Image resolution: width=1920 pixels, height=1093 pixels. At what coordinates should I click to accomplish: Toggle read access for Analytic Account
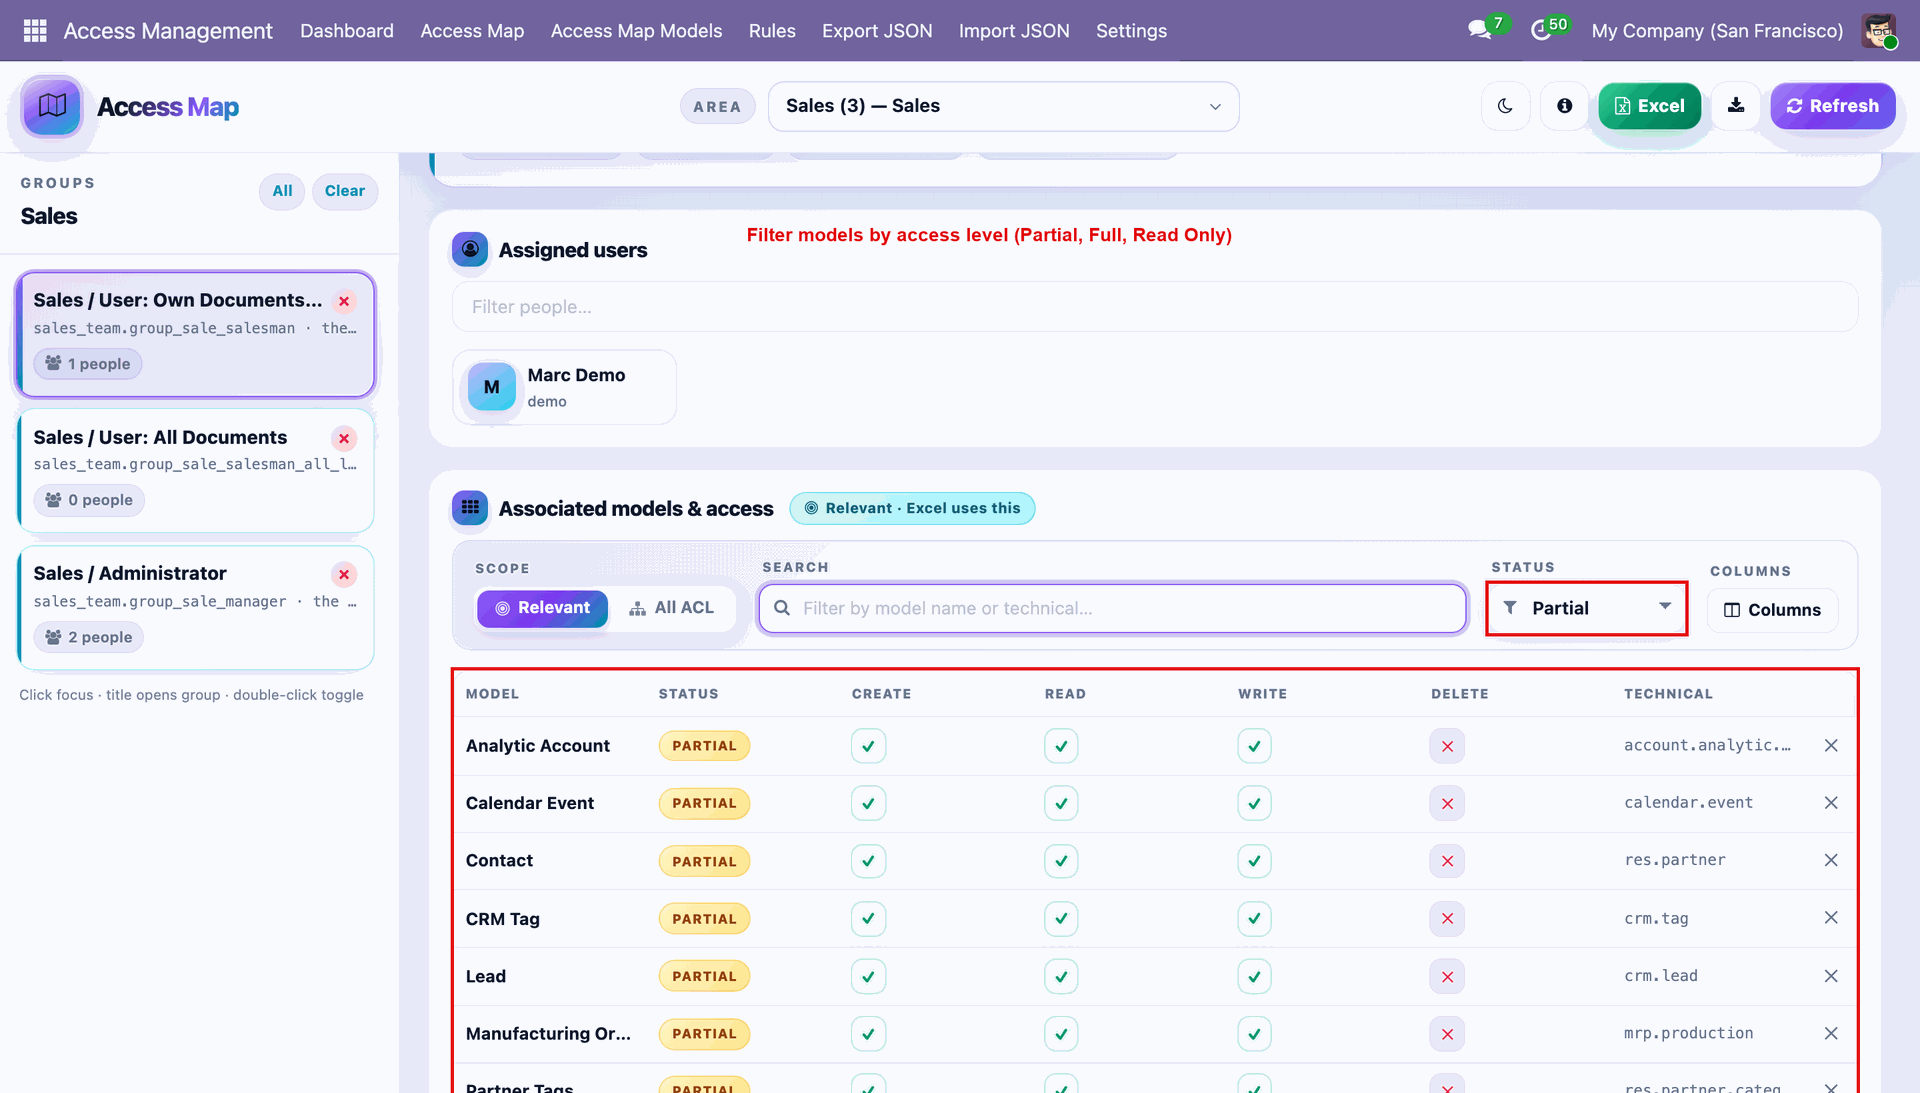[1061, 746]
